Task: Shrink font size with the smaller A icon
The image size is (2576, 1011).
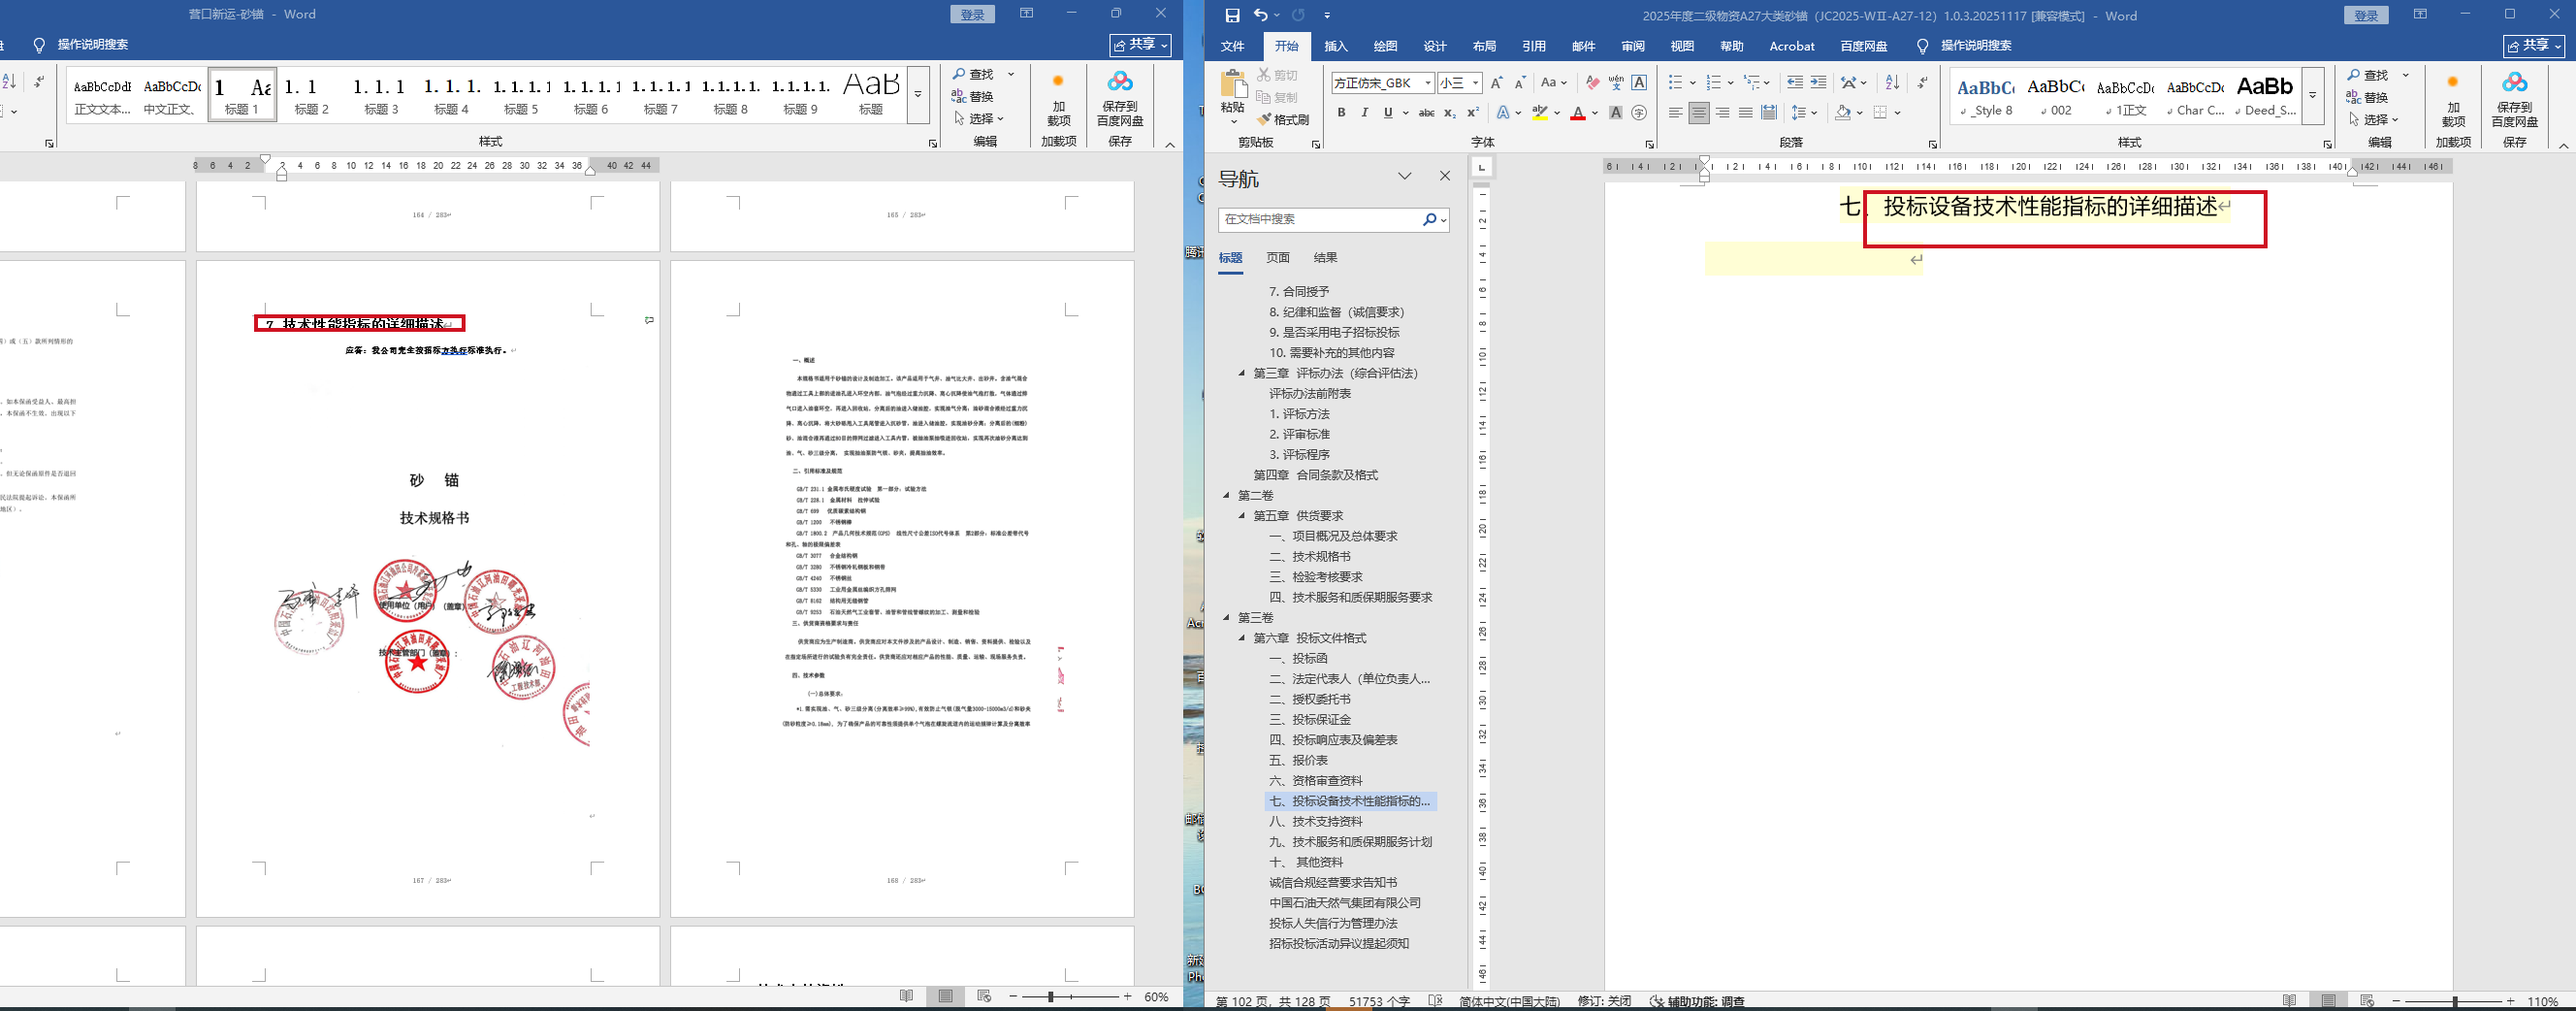Action: tap(1520, 83)
